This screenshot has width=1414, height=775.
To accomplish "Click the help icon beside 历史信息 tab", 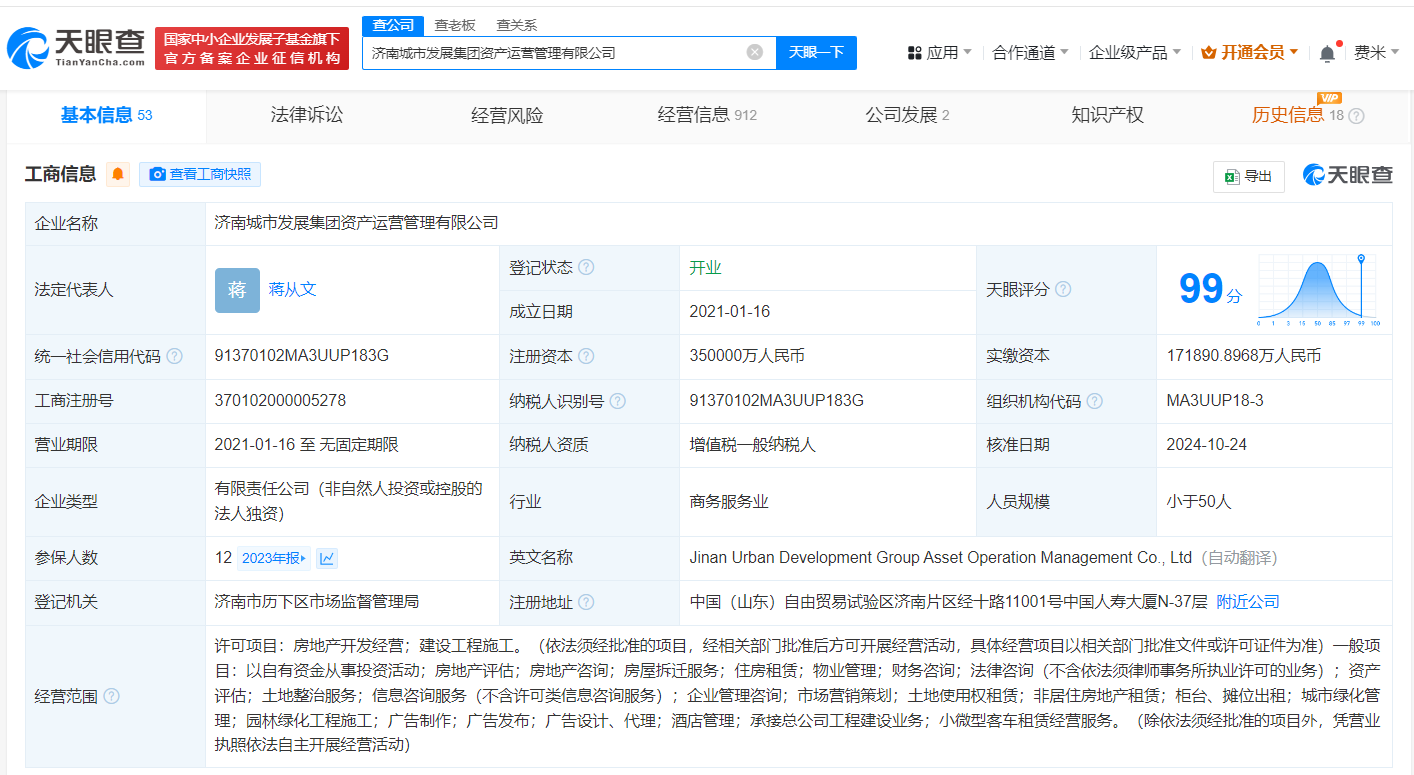I will coord(1356,116).
